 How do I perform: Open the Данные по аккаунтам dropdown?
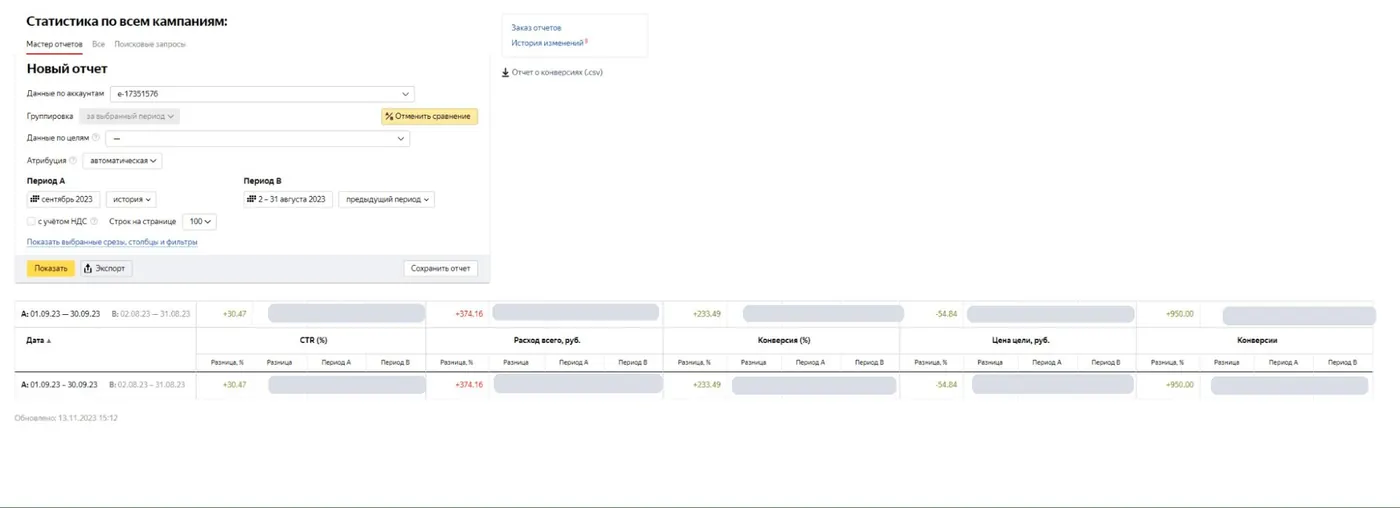coord(261,94)
